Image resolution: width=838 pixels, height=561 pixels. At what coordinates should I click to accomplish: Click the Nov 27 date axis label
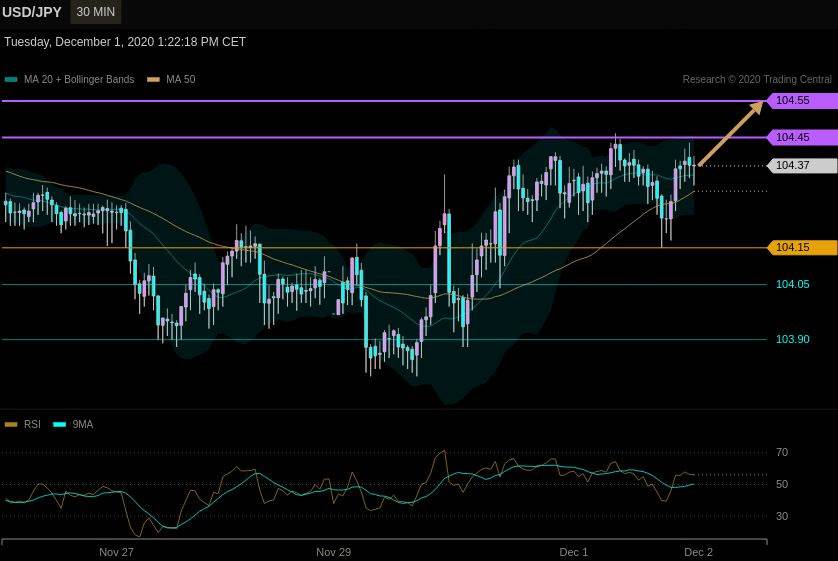(117, 552)
